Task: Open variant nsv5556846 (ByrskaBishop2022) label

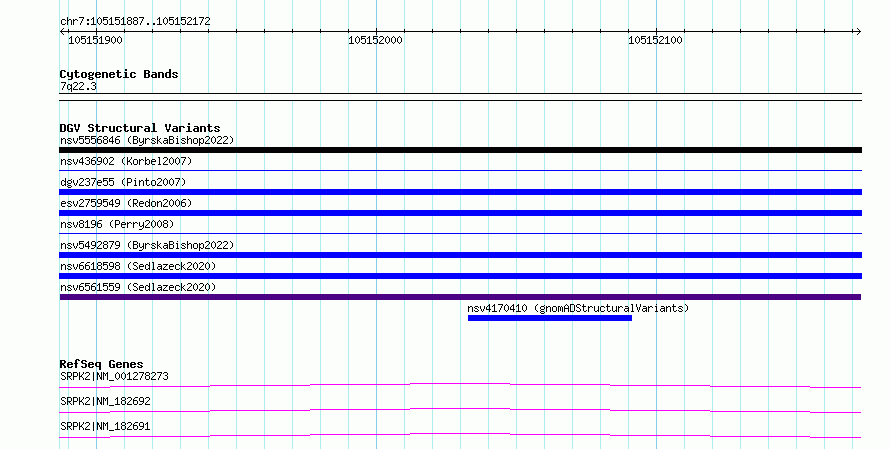Action: click(x=147, y=140)
